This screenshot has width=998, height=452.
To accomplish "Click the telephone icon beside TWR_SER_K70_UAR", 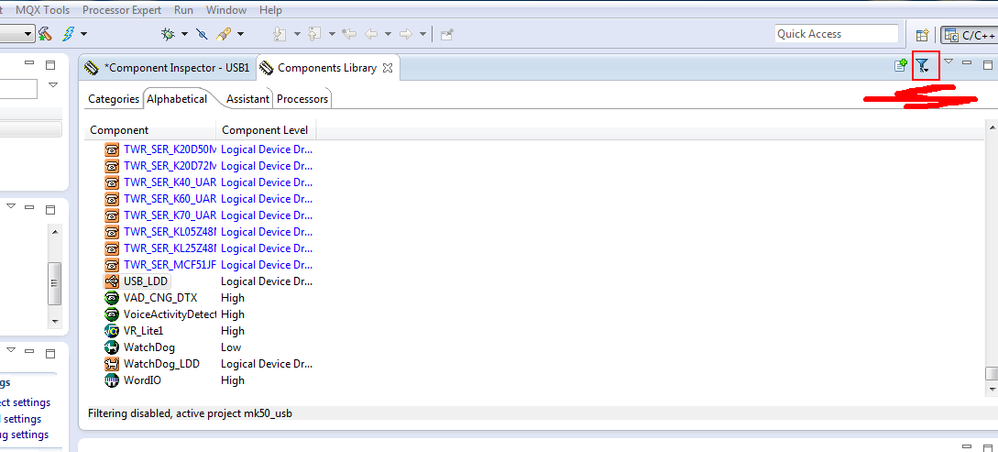I will pos(112,215).
